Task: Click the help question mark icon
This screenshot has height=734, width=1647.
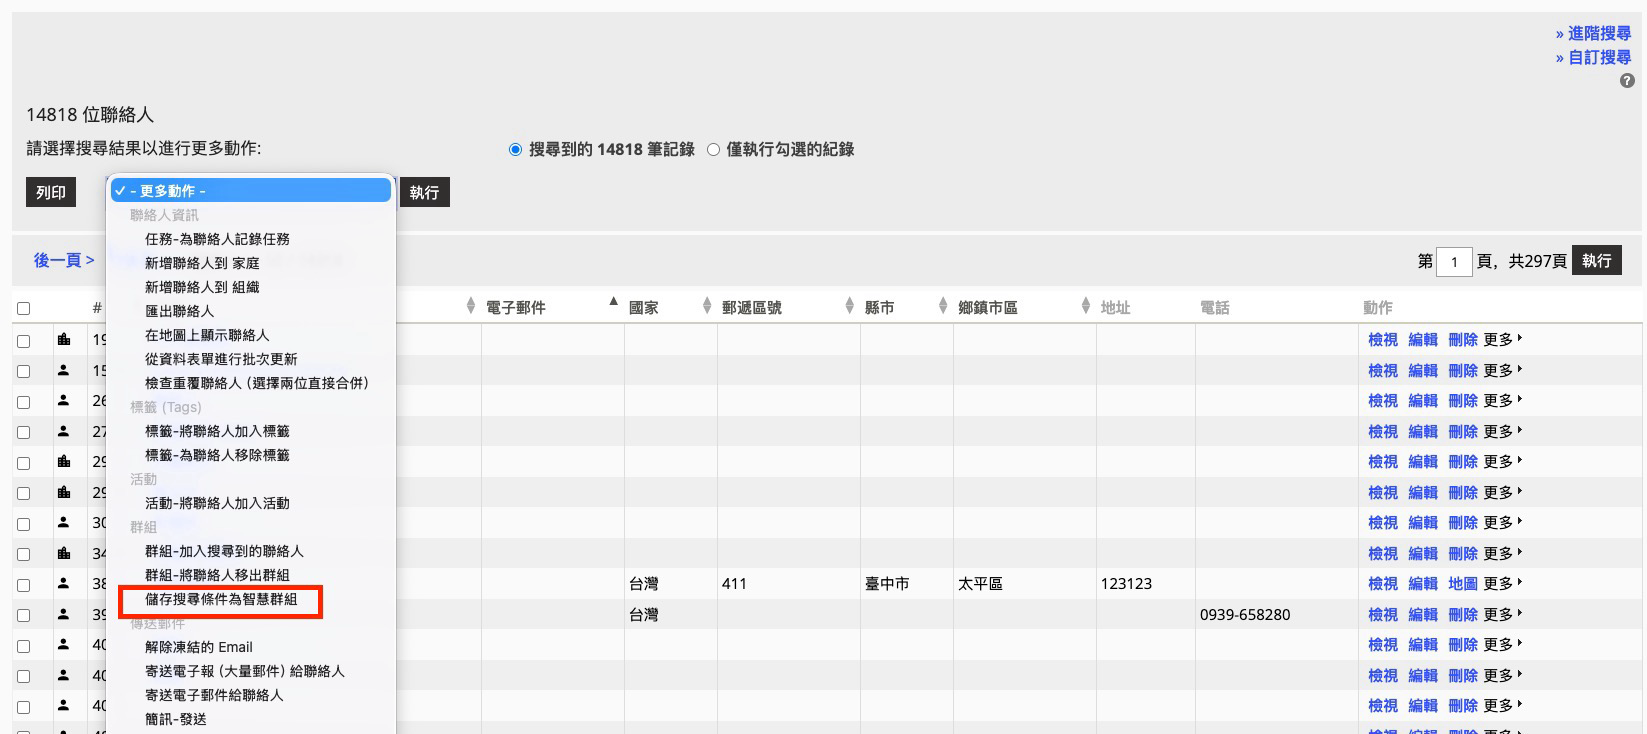Action: 1626,81
